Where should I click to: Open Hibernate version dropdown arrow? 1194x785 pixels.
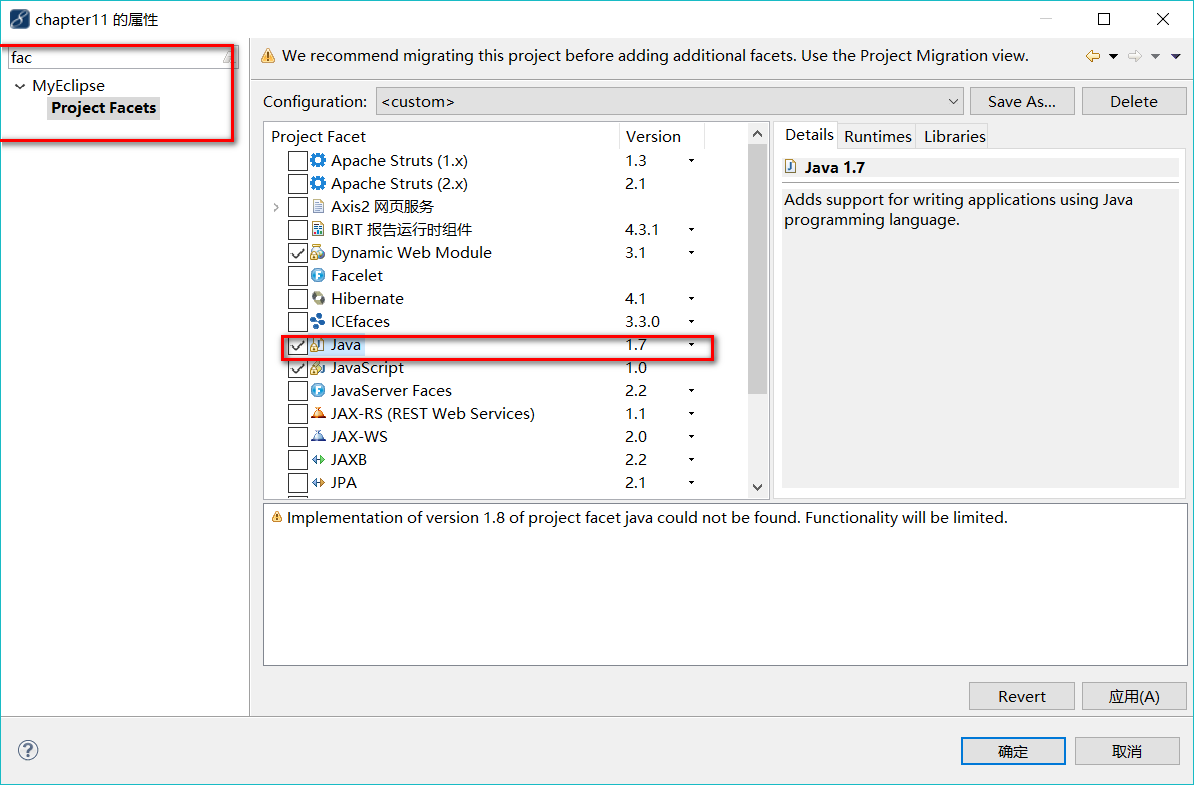(x=691, y=298)
